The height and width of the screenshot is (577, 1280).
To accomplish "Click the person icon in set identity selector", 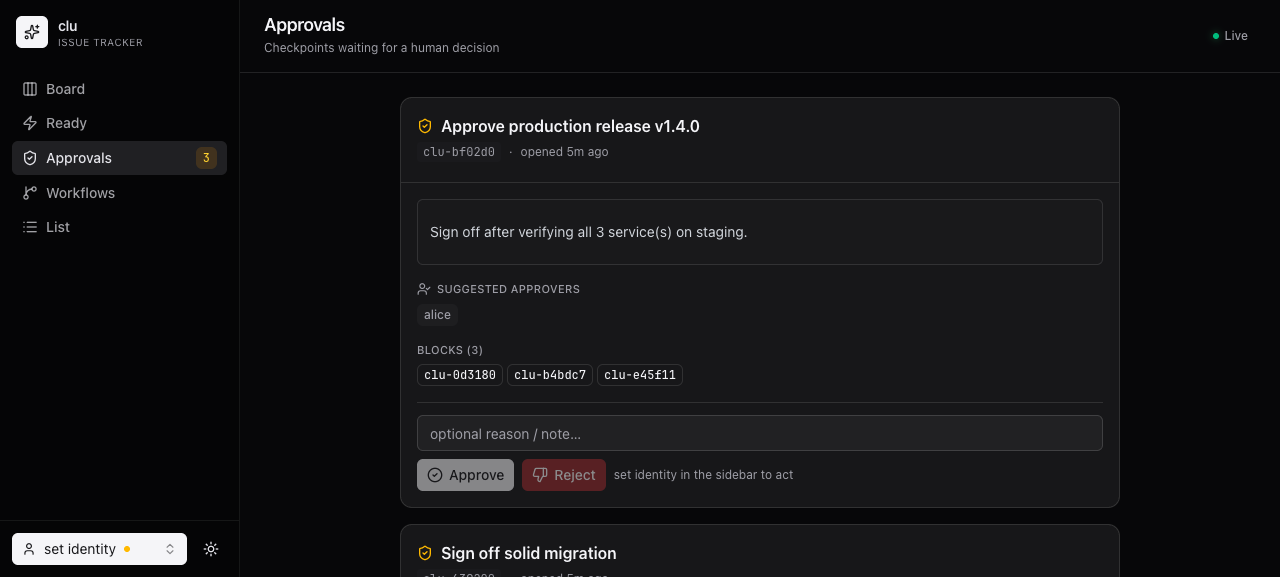I will point(29,549).
